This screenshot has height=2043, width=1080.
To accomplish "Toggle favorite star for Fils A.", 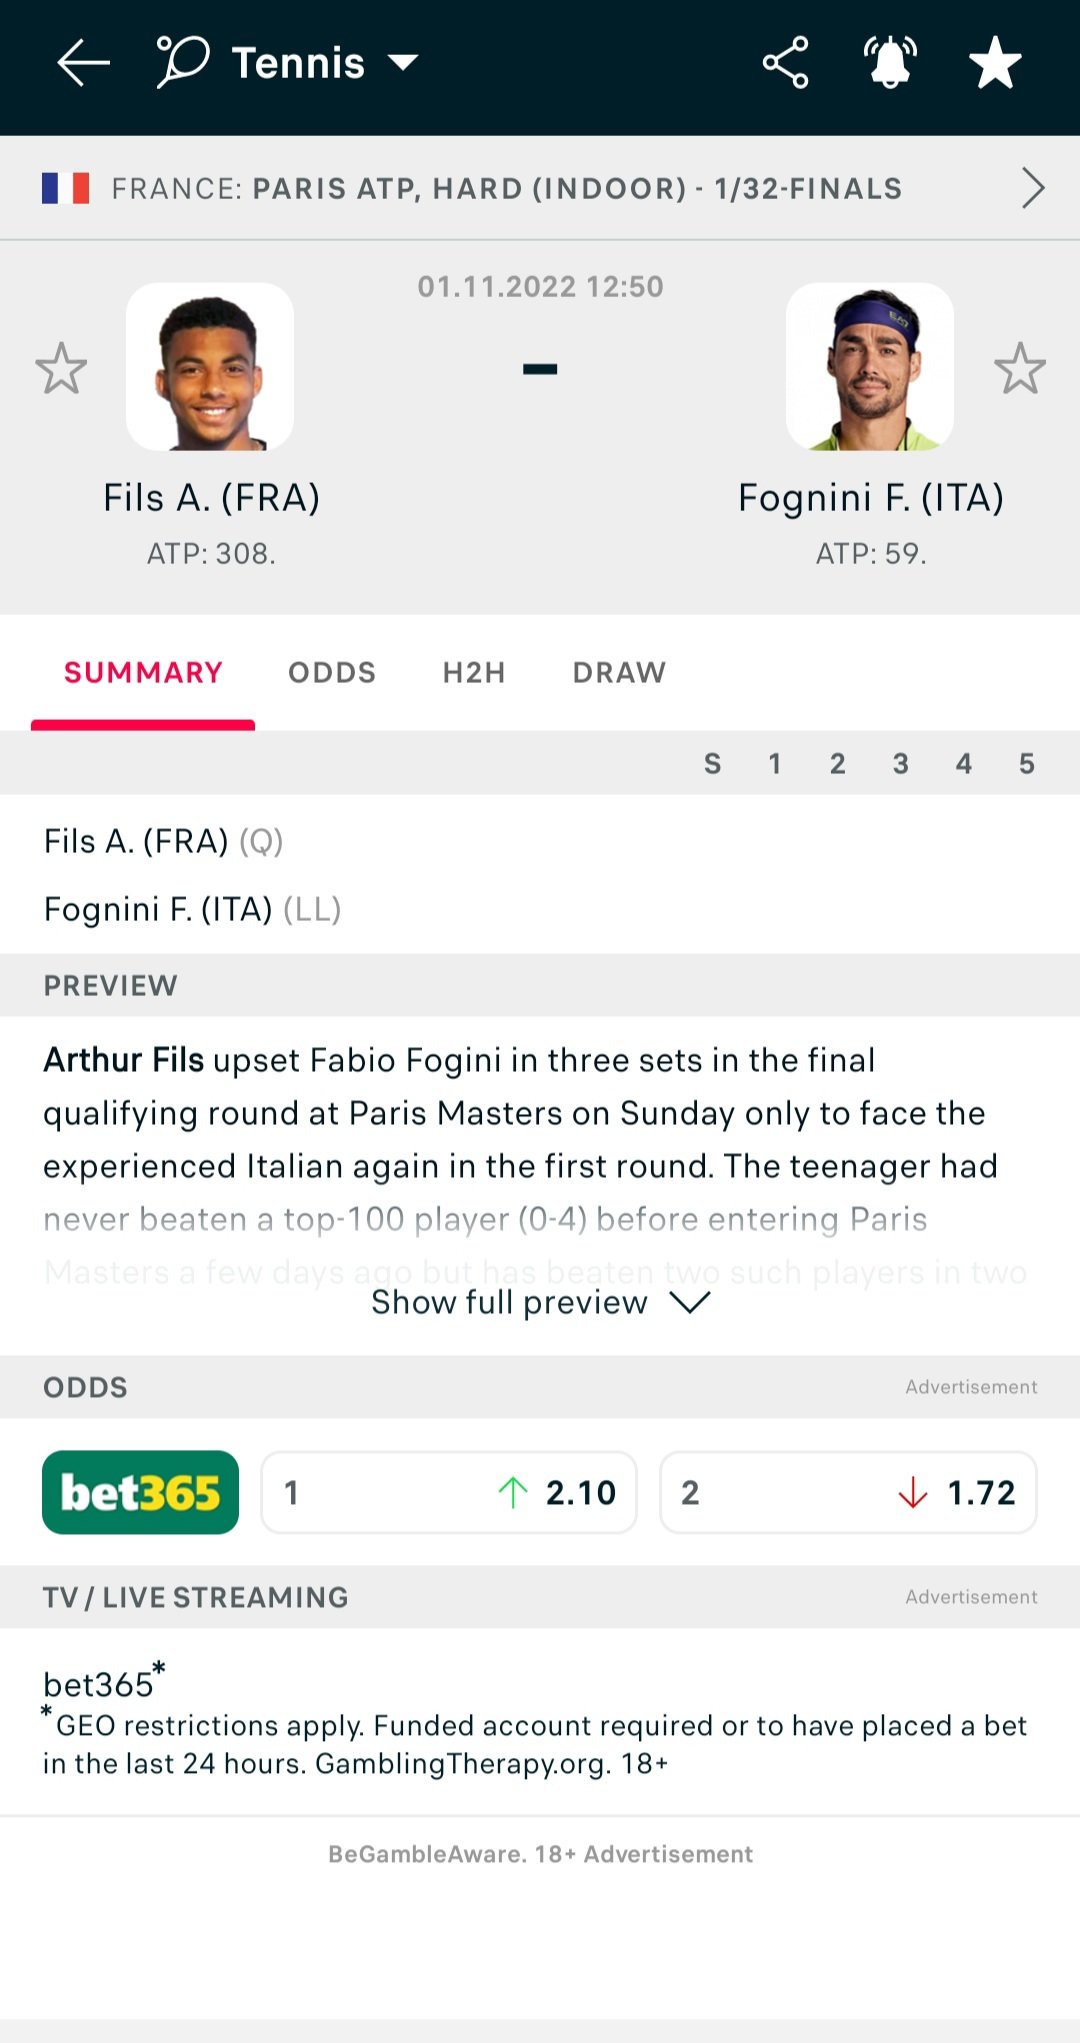I will [x=61, y=368].
